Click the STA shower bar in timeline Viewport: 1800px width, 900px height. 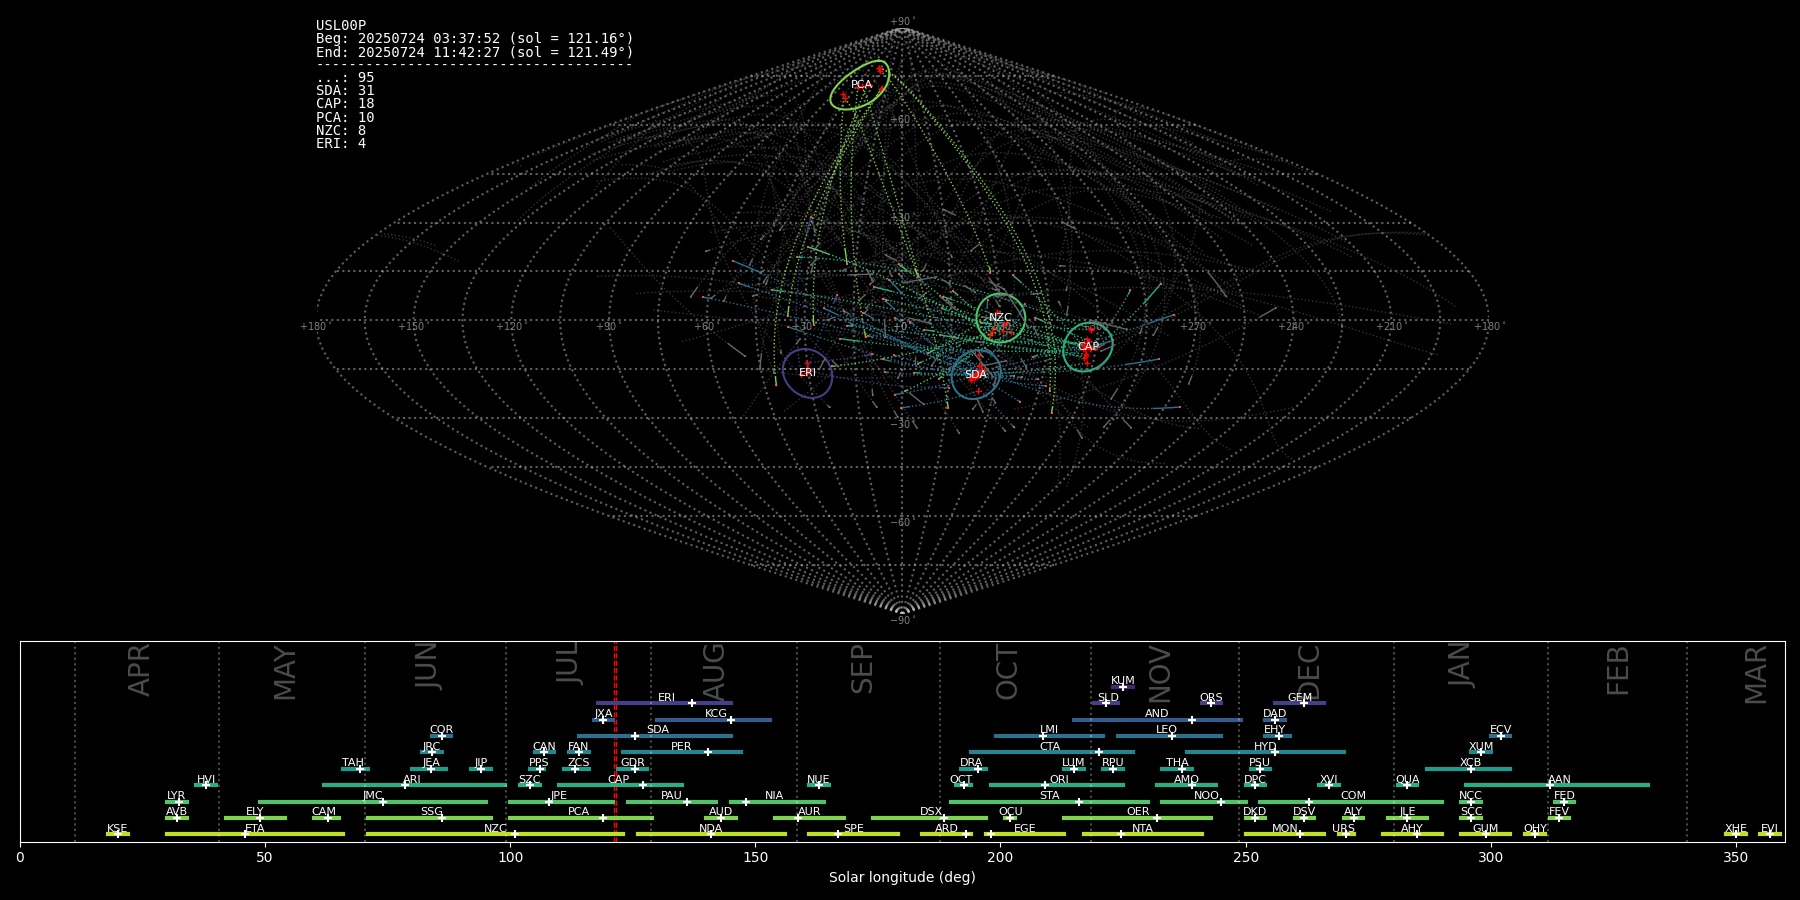pos(1050,801)
